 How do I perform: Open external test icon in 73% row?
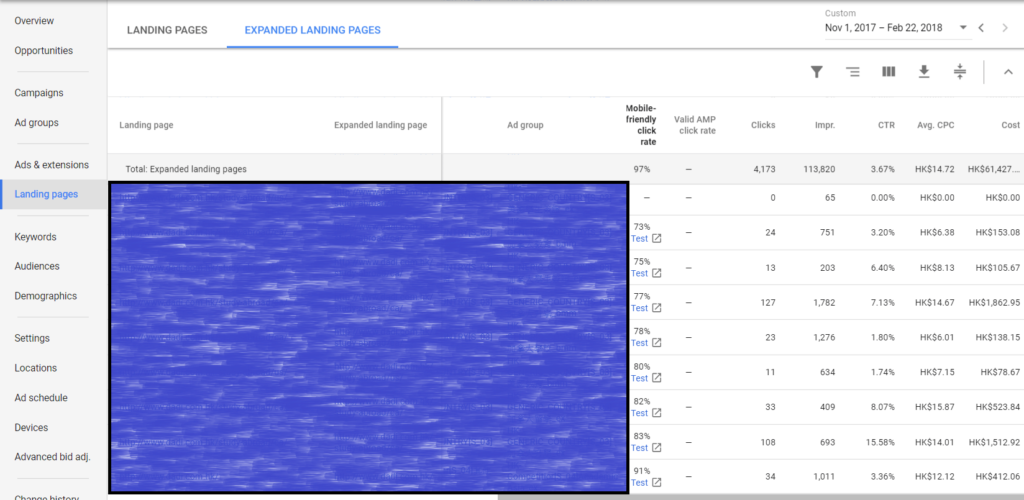(x=657, y=238)
